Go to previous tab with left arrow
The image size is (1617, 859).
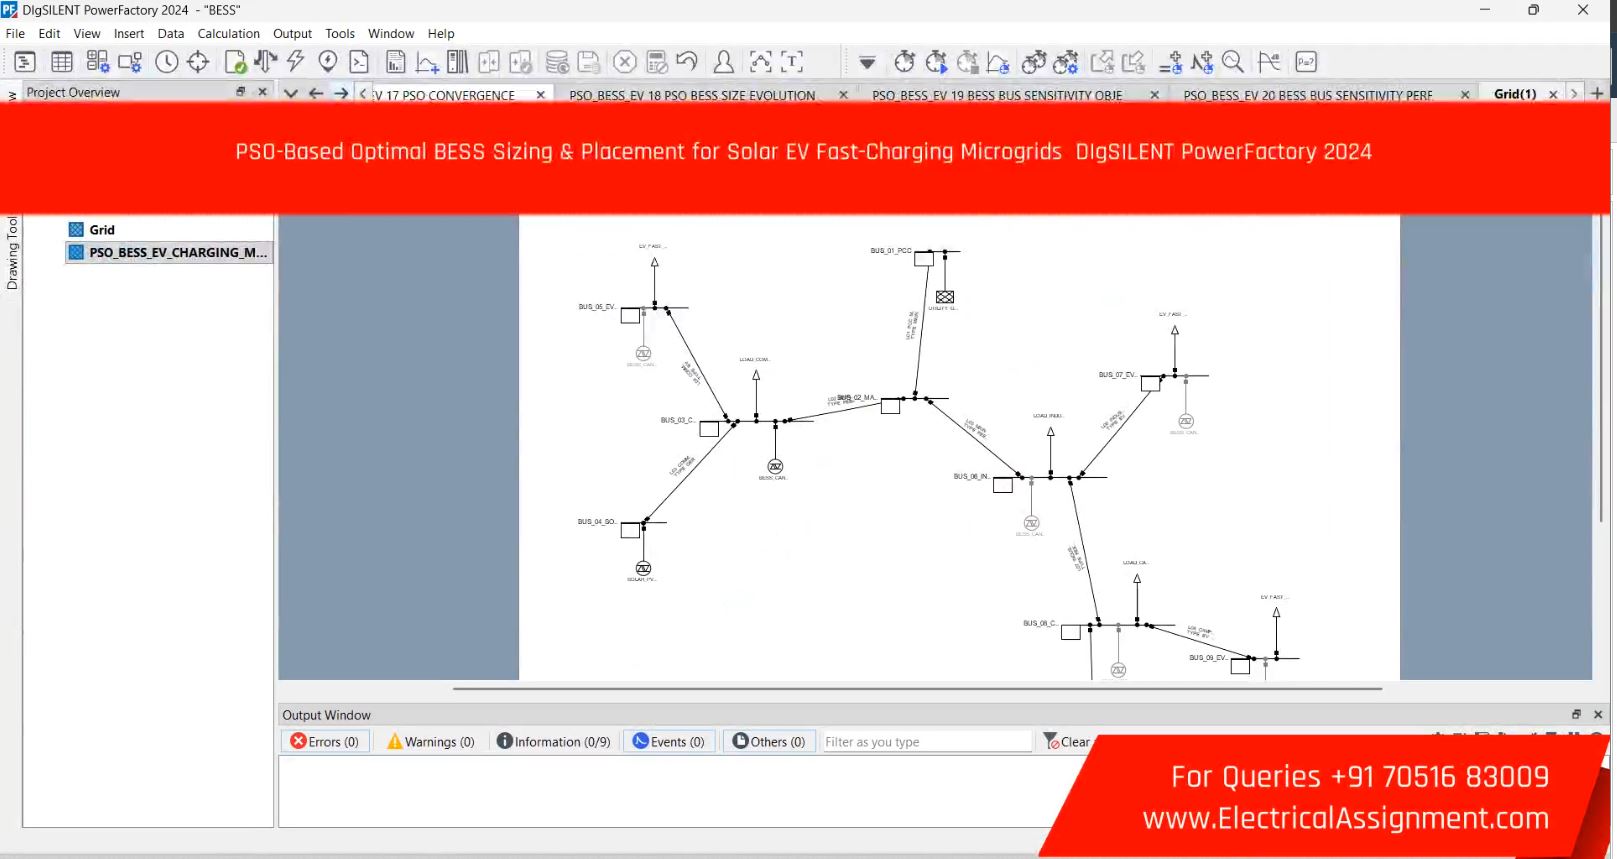(x=316, y=93)
